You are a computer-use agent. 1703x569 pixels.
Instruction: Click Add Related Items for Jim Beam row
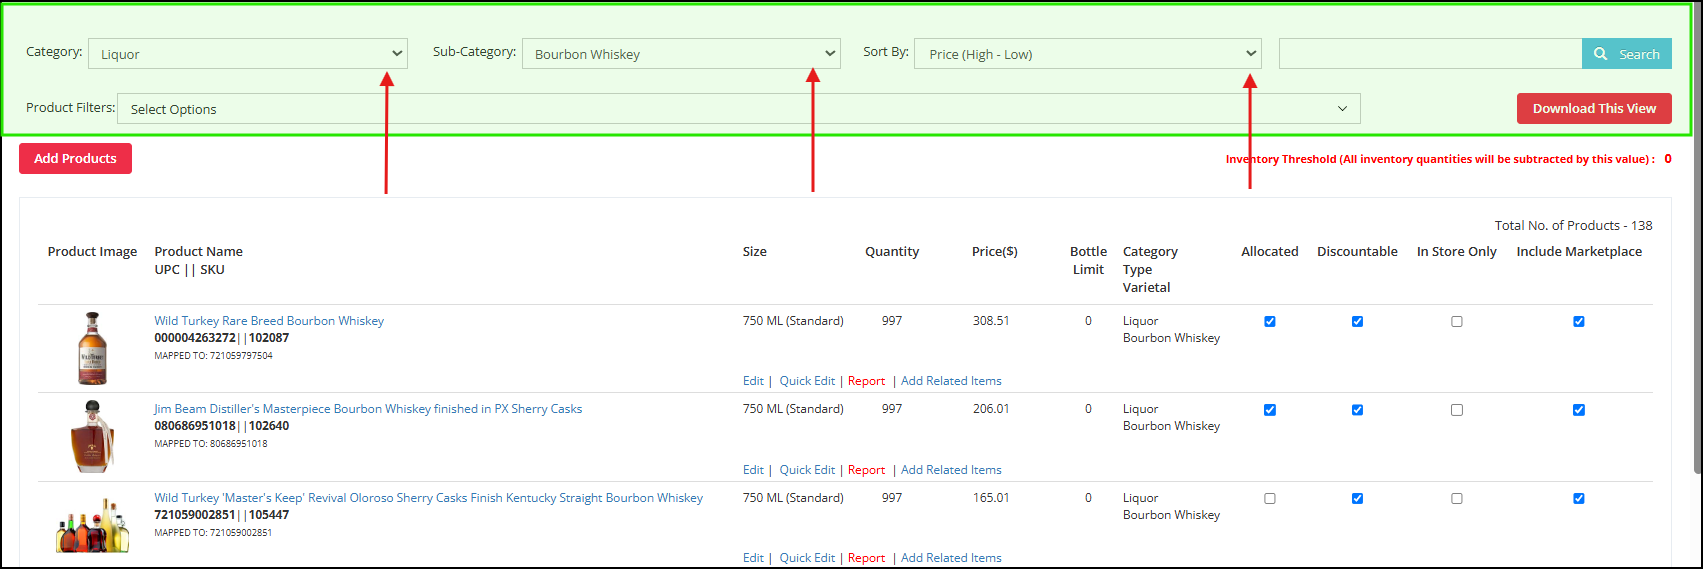[951, 470]
